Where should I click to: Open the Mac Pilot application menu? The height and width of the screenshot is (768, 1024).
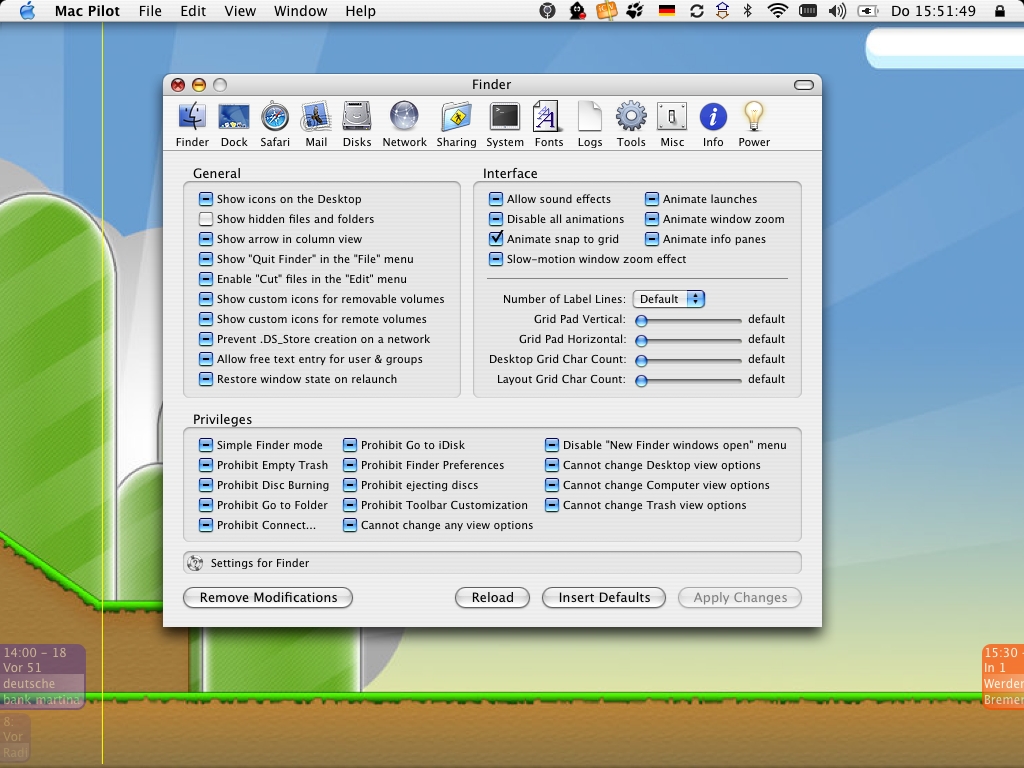[x=87, y=10]
